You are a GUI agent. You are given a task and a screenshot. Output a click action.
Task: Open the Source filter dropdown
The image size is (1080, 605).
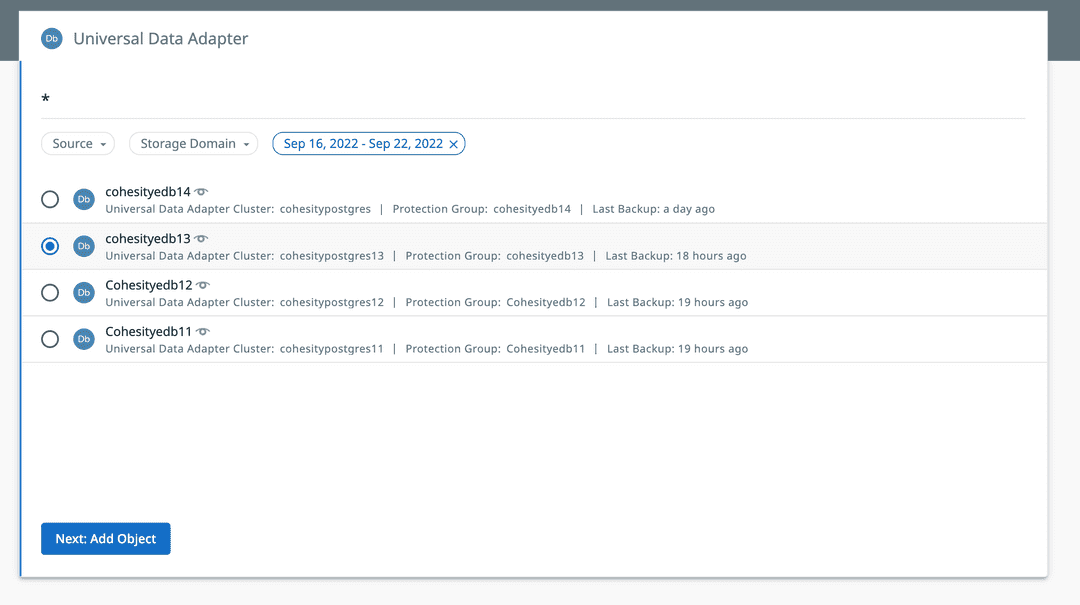pos(78,144)
